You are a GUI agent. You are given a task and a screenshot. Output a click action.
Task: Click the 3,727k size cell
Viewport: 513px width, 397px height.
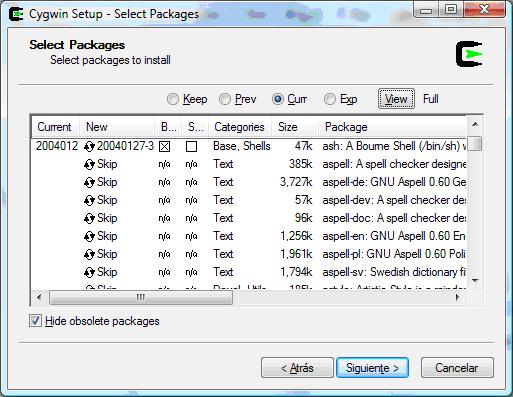click(x=296, y=182)
